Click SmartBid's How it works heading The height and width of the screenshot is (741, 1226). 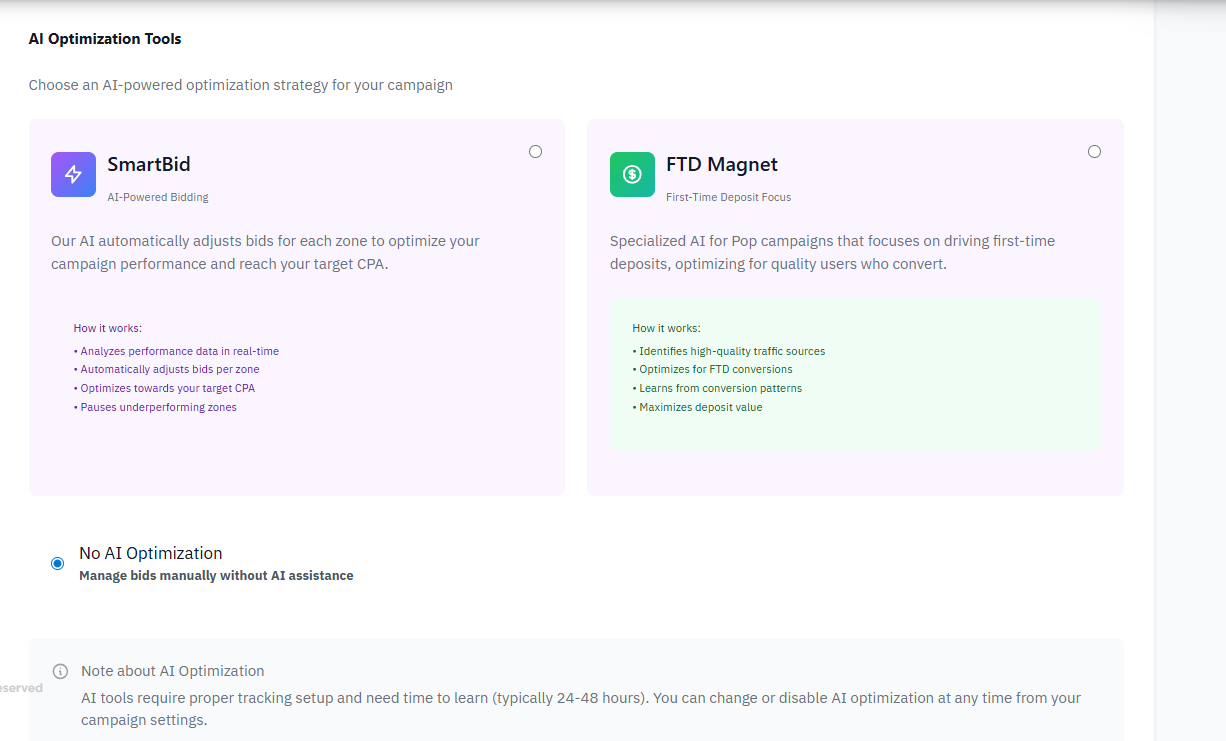(x=108, y=328)
